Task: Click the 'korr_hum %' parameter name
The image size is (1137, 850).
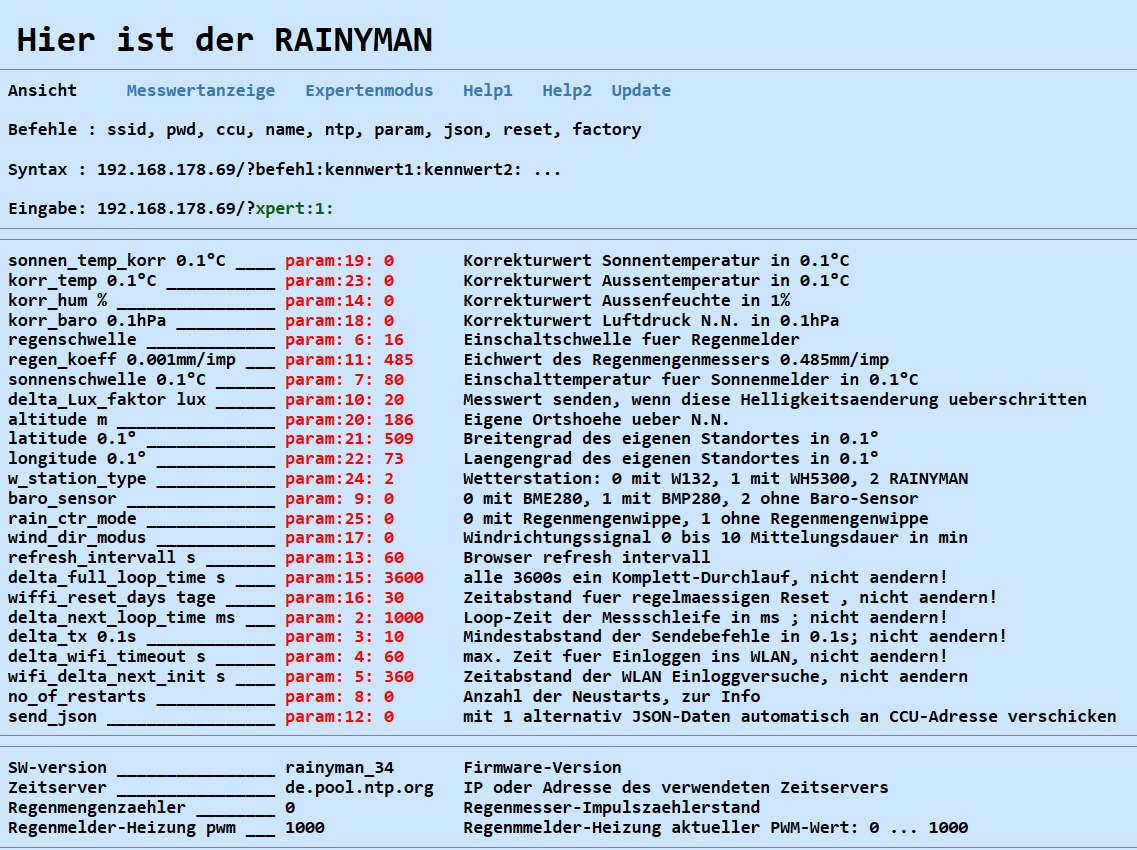Action: point(57,300)
